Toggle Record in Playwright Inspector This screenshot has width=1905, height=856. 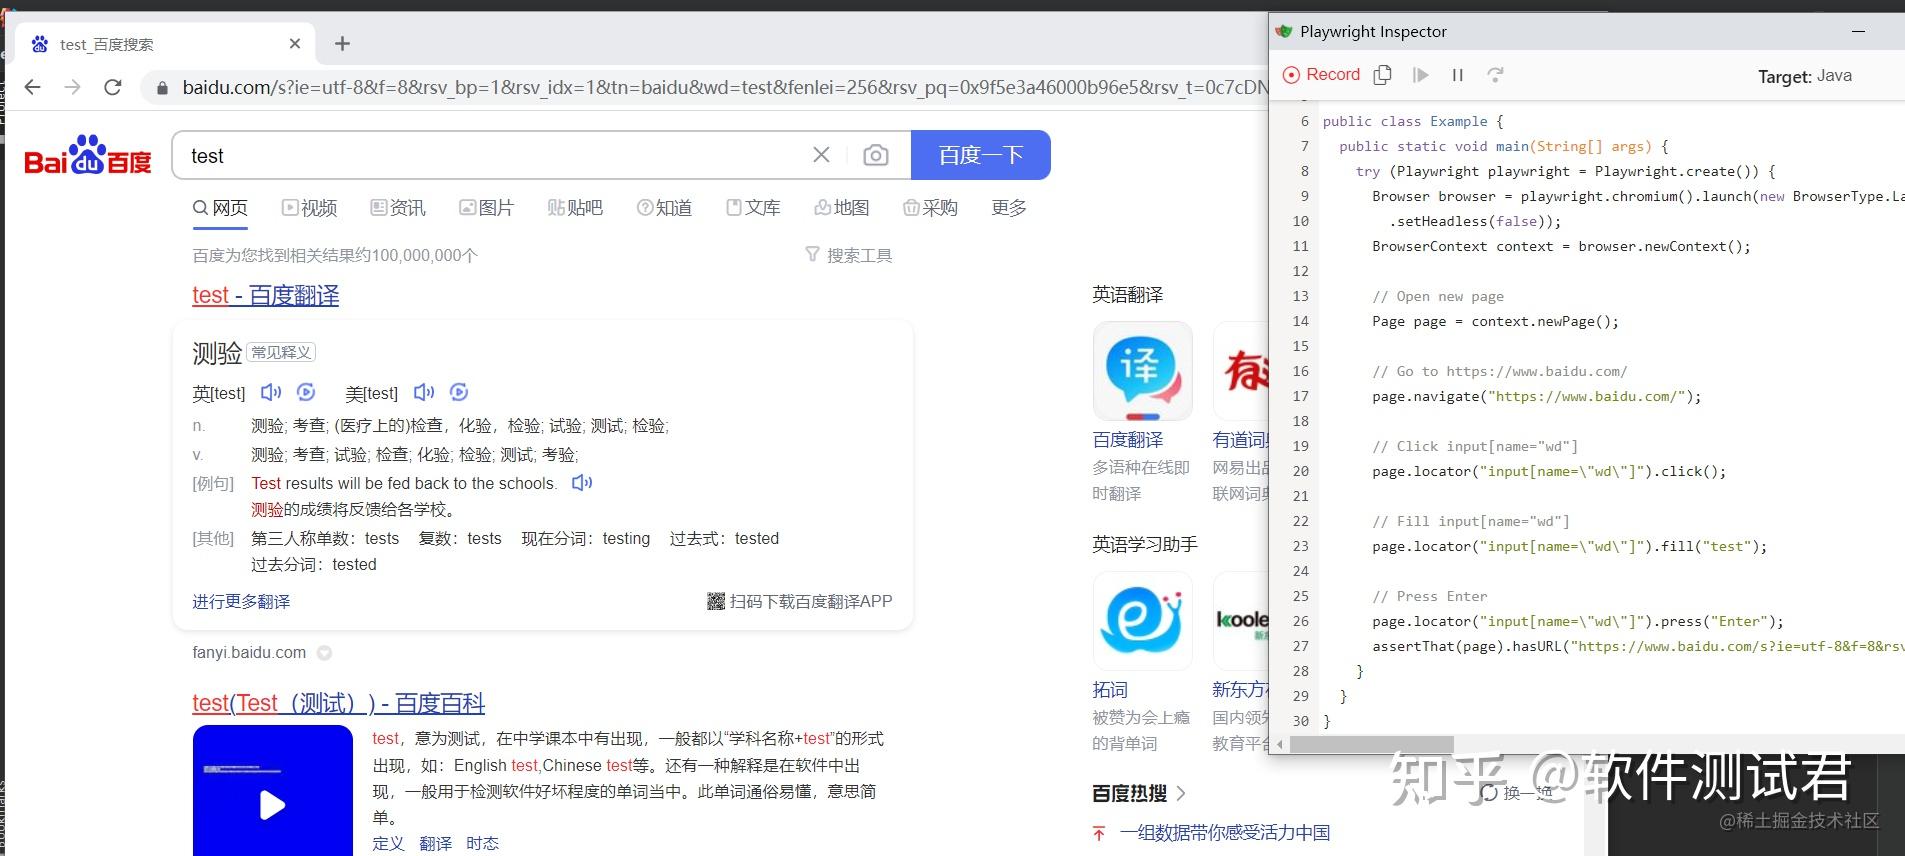coord(1321,74)
